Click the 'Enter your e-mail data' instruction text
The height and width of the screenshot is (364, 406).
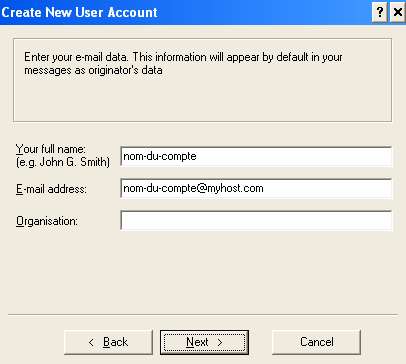(183, 63)
